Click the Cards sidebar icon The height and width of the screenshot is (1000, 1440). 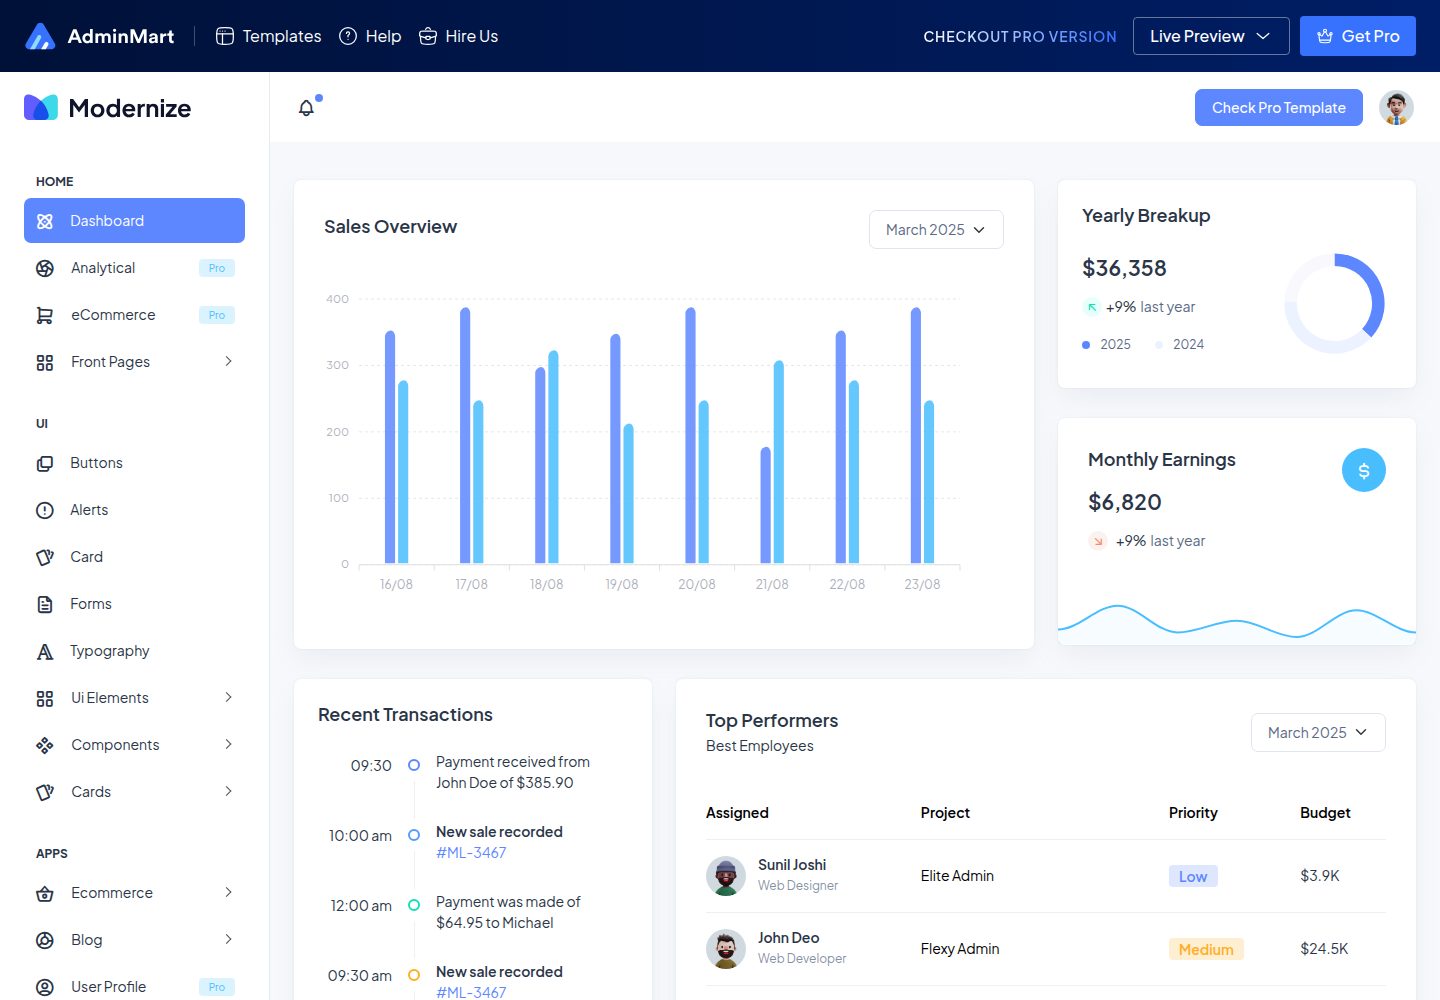[x=45, y=792]
